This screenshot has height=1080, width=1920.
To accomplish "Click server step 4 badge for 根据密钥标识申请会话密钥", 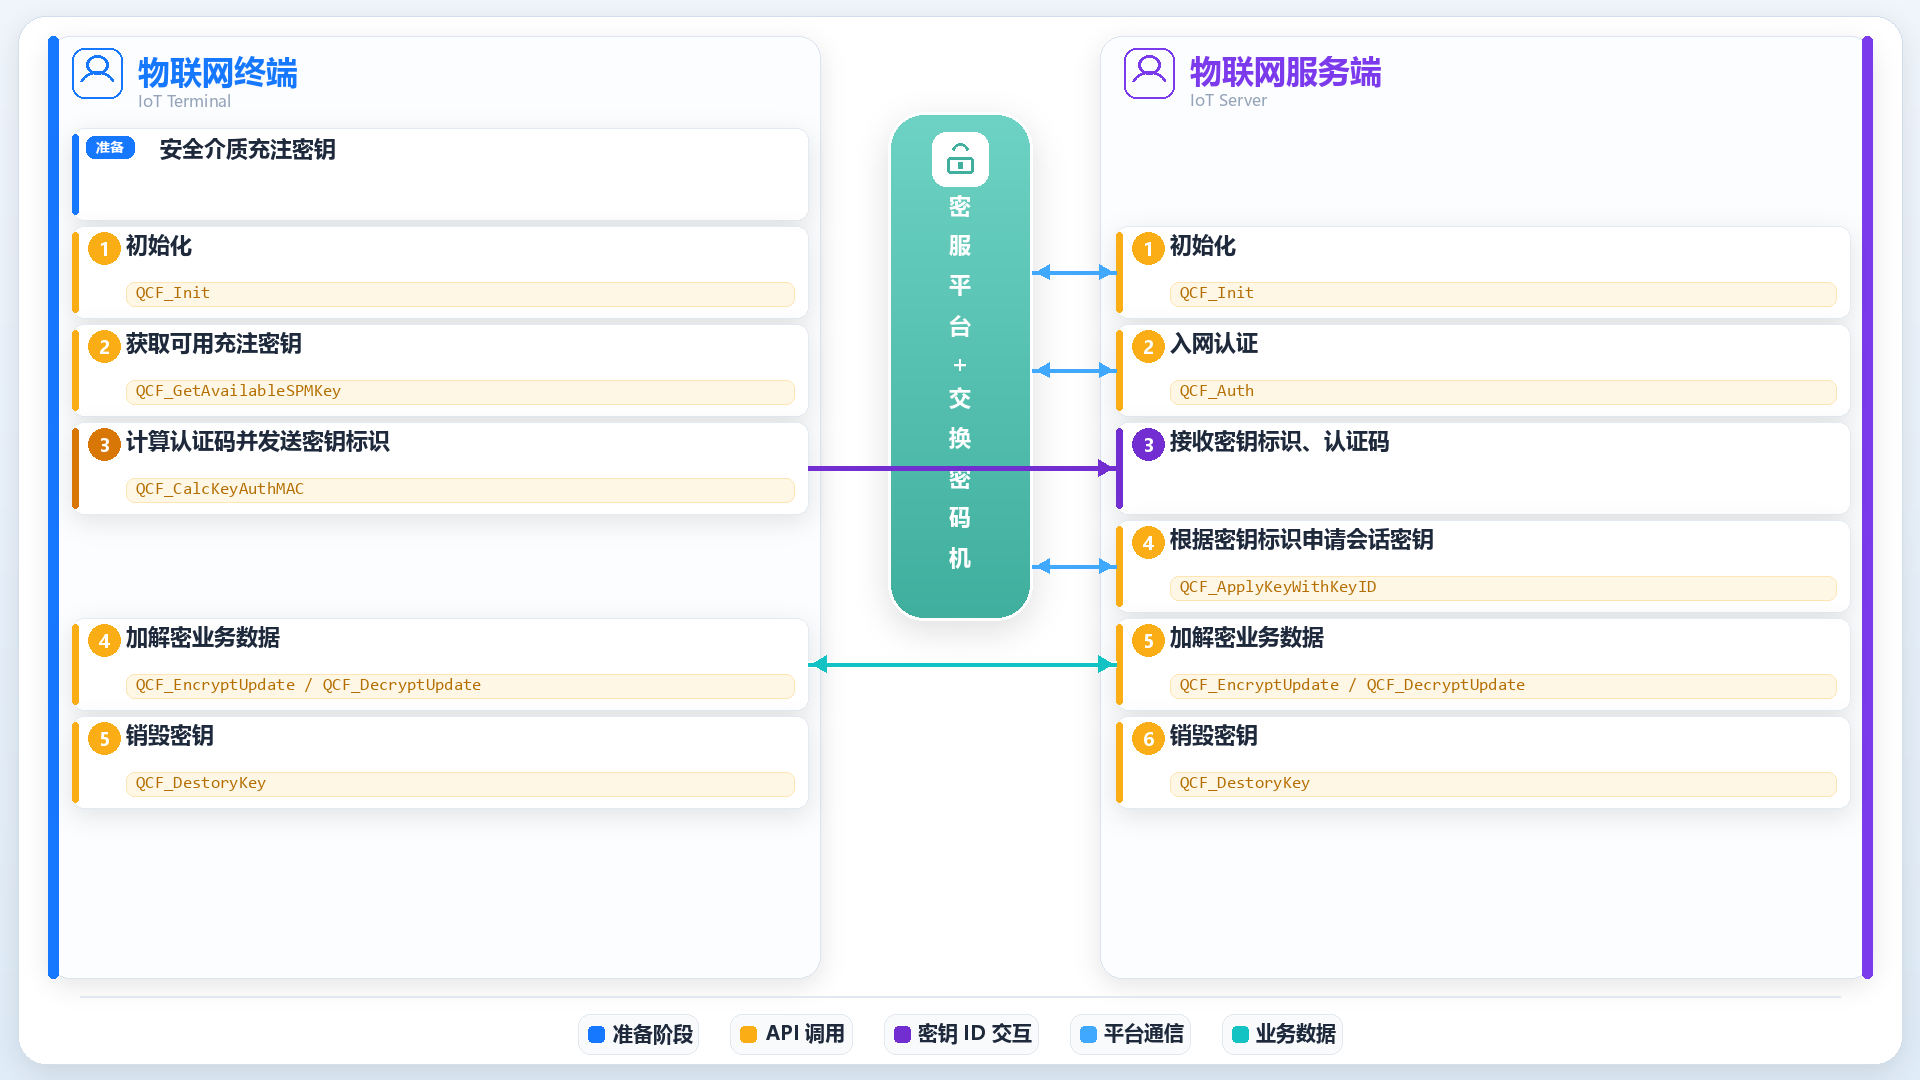I will pyautogui.click(x=1148, y=542).
